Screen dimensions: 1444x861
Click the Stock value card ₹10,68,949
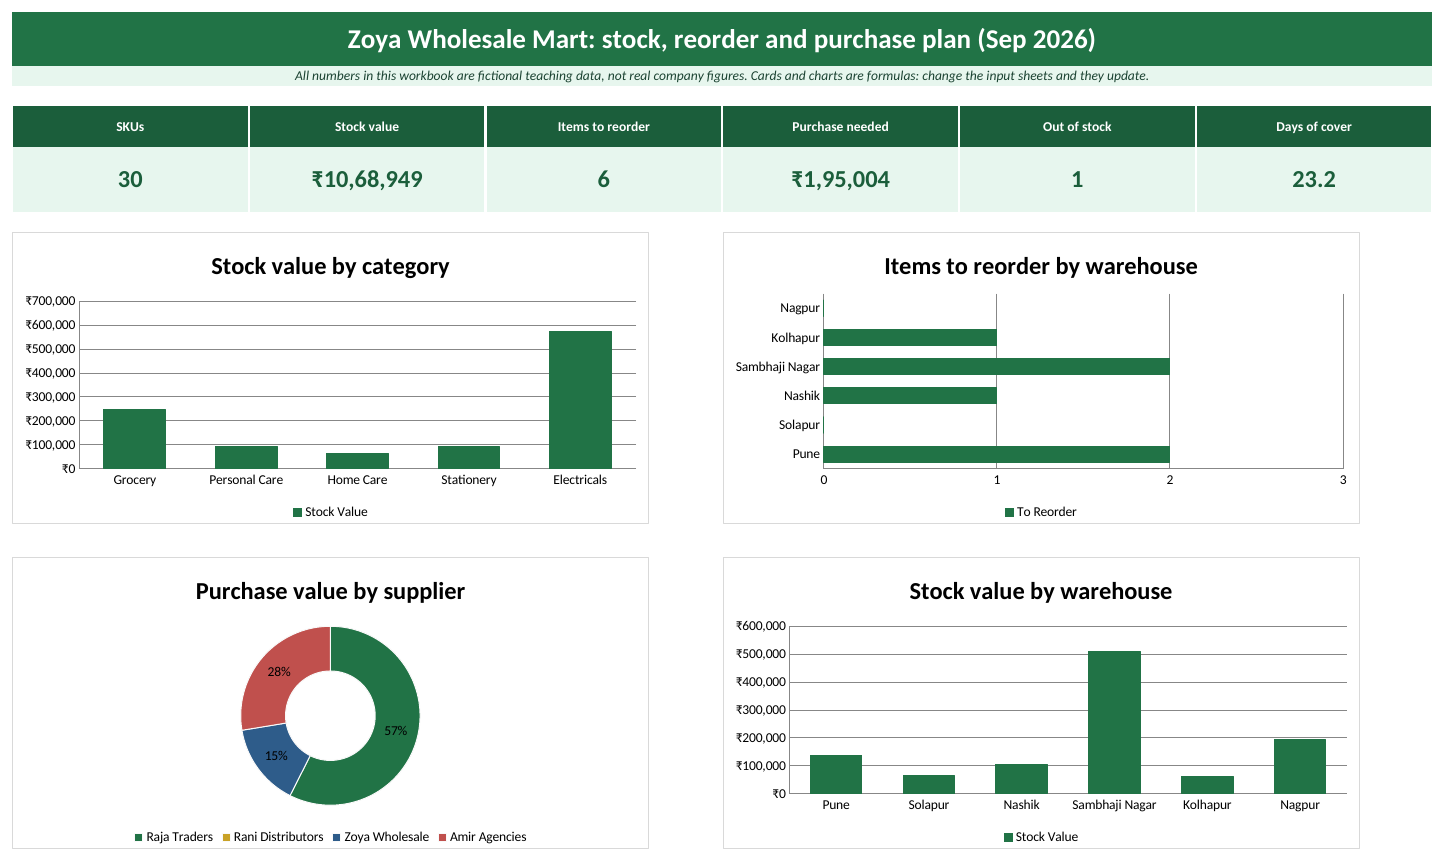(x=367, y=180)
